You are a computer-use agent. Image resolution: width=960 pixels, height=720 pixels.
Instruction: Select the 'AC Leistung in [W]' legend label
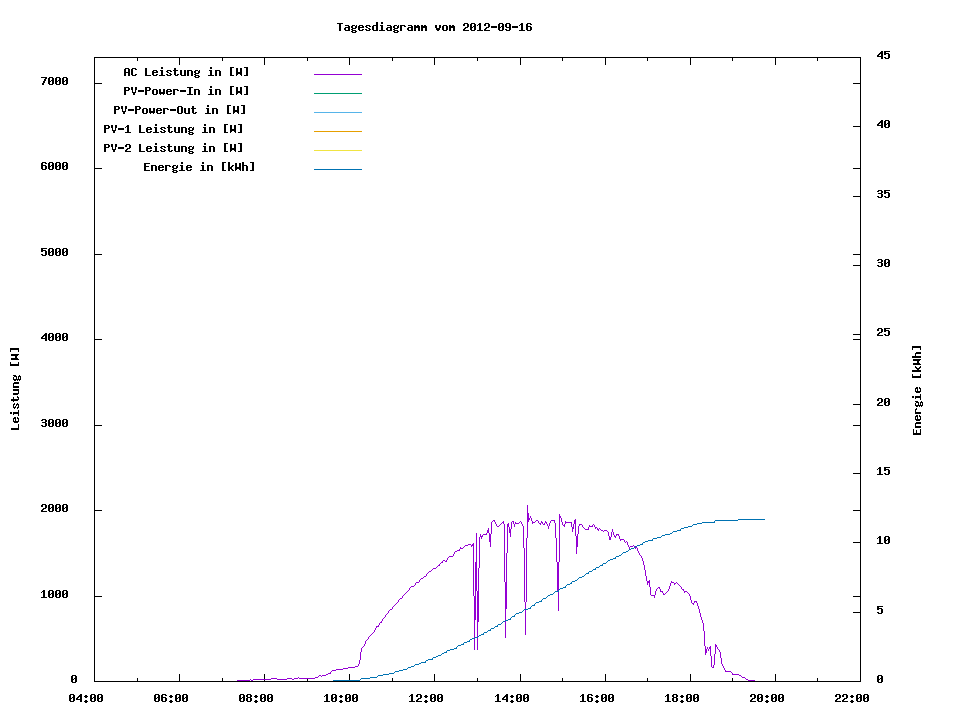pos(186,72)
